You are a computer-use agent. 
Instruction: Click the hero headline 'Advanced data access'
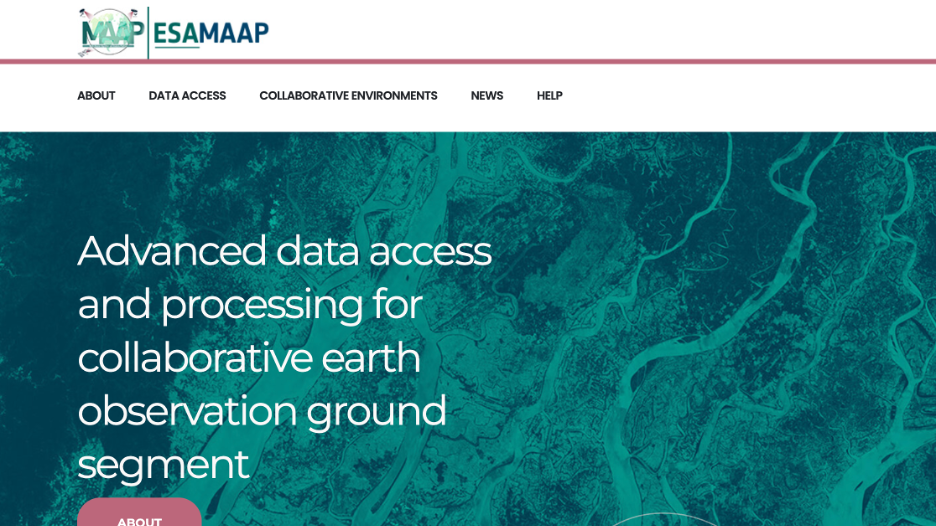[284, 251]
